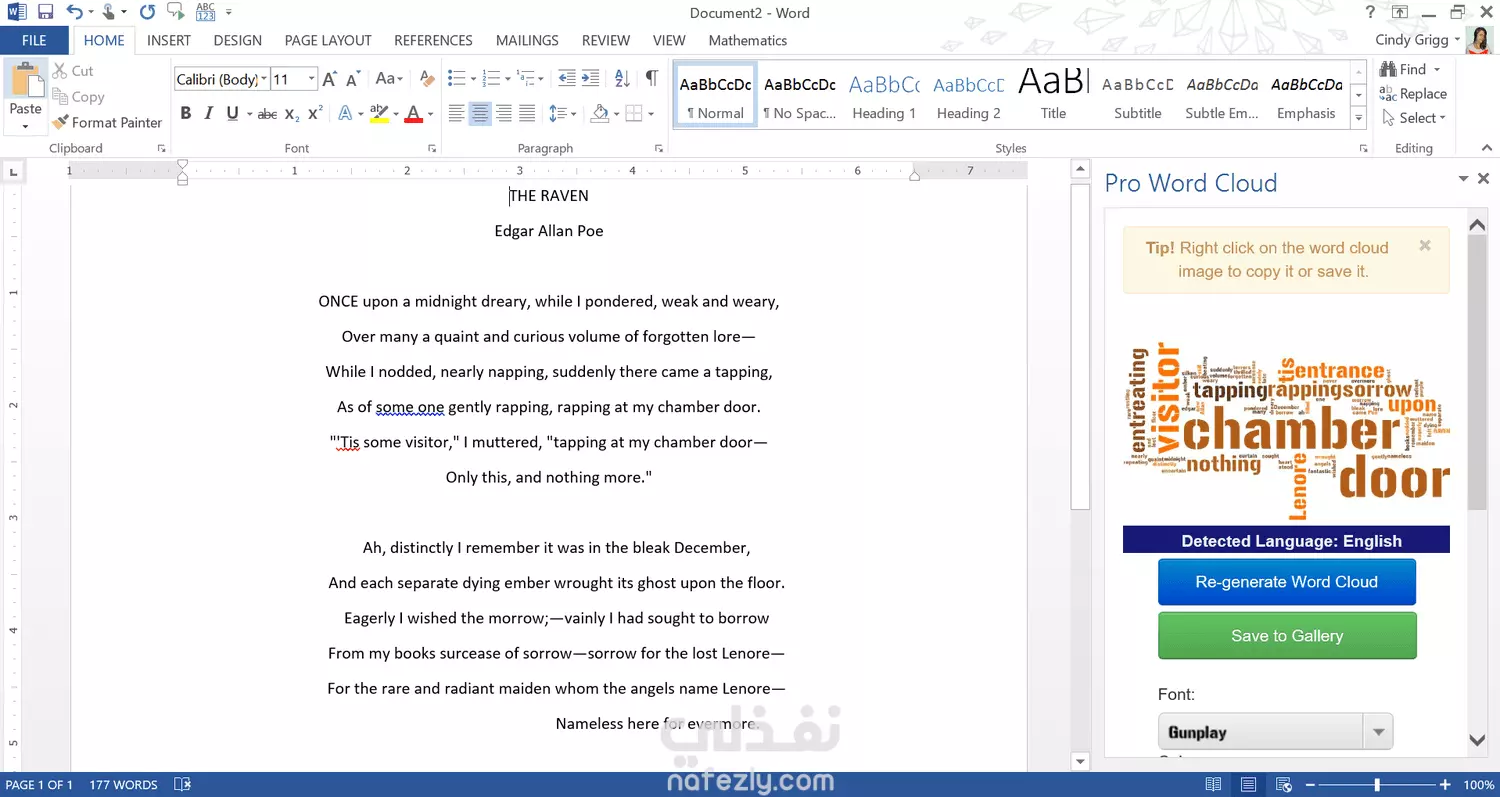Toggle show/hide paragraph marks
This screenshot has width=1500, height=797.
tap(651, 79)
